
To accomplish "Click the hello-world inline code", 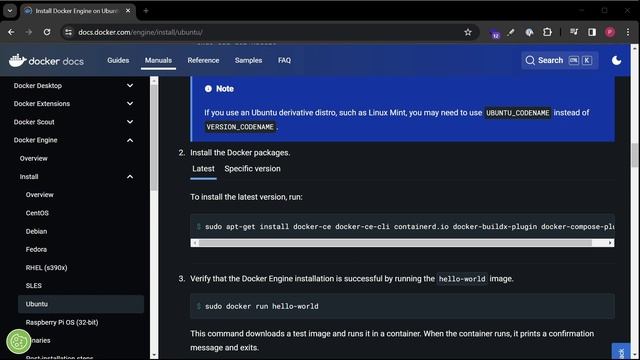I will tap(462, 279).
